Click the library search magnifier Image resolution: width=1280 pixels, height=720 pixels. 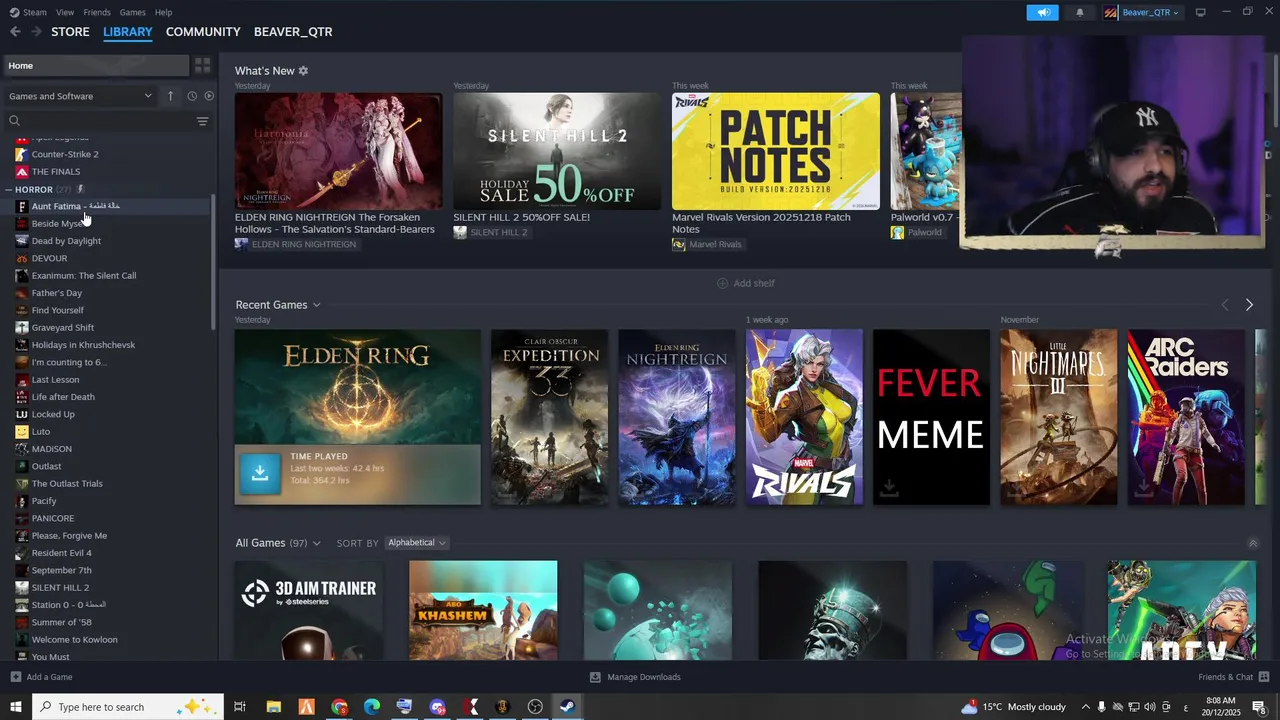click(14, 121)
